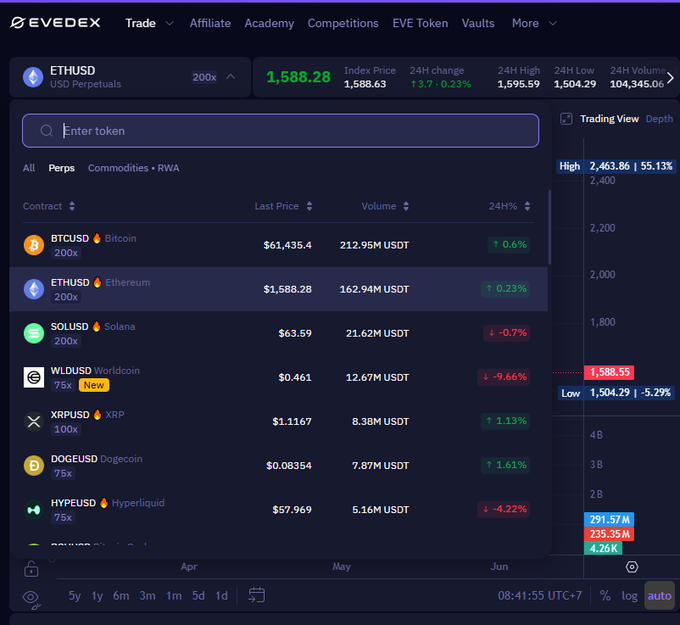
Task: Click the XRP coin icon
Action: (34, 421)
